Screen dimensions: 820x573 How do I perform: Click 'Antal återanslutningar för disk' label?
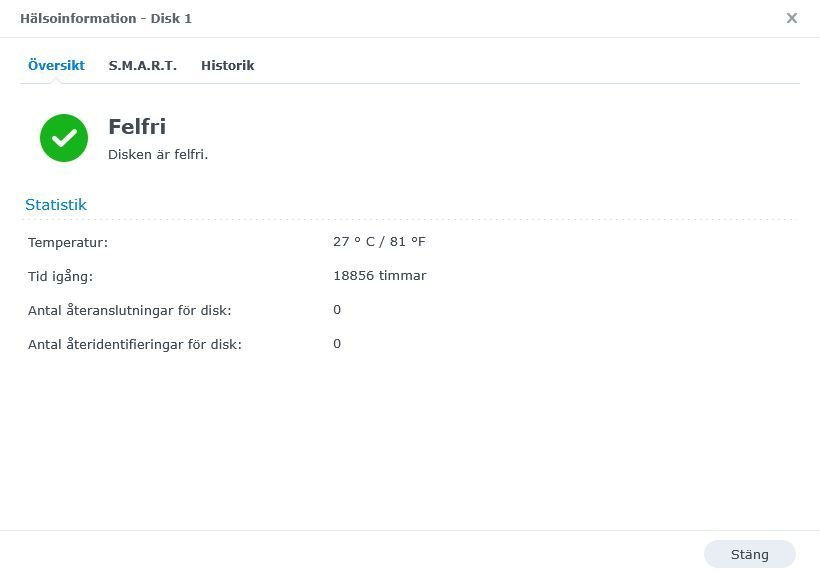(130, 310)
